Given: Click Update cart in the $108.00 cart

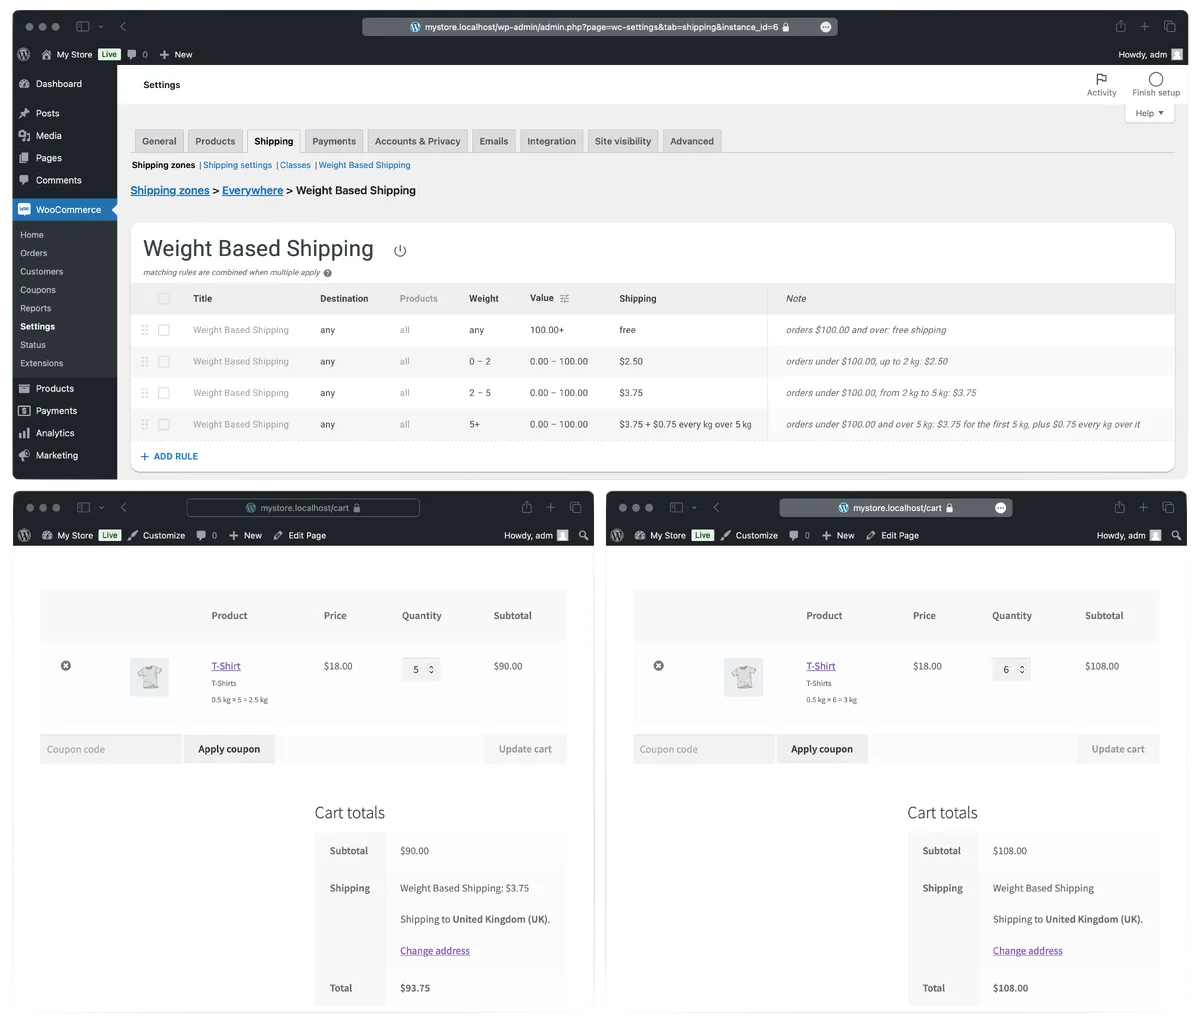Looking at the screenshot, I should [1118, 749].
